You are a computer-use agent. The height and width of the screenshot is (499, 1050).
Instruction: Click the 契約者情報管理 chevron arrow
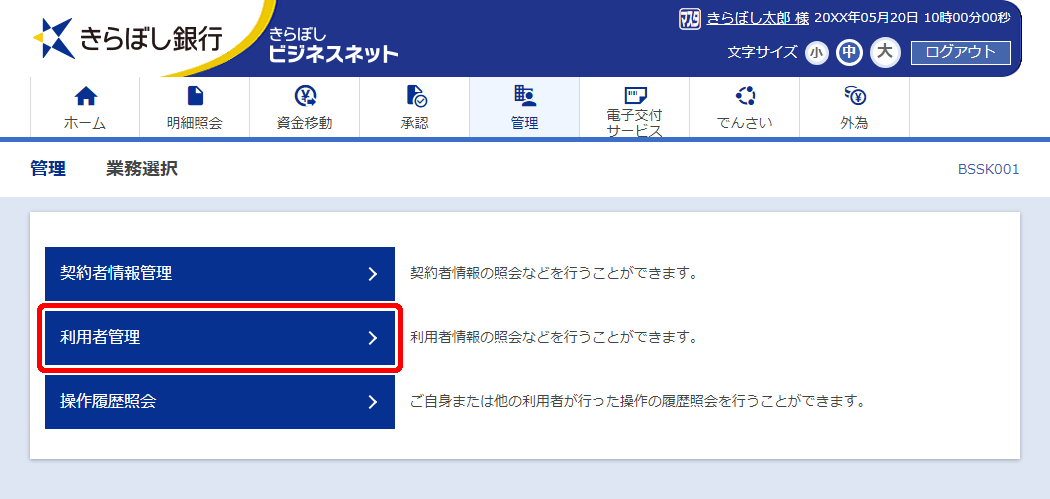(x=373, y=274)
